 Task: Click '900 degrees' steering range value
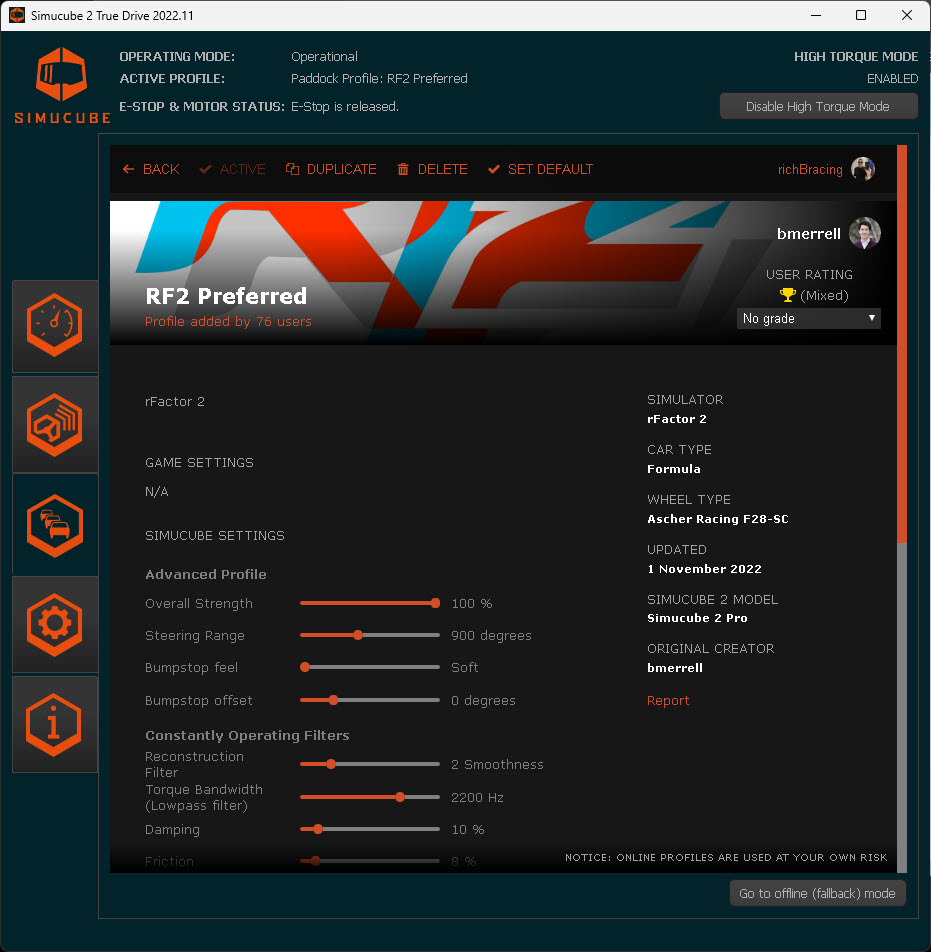(491, 635)
